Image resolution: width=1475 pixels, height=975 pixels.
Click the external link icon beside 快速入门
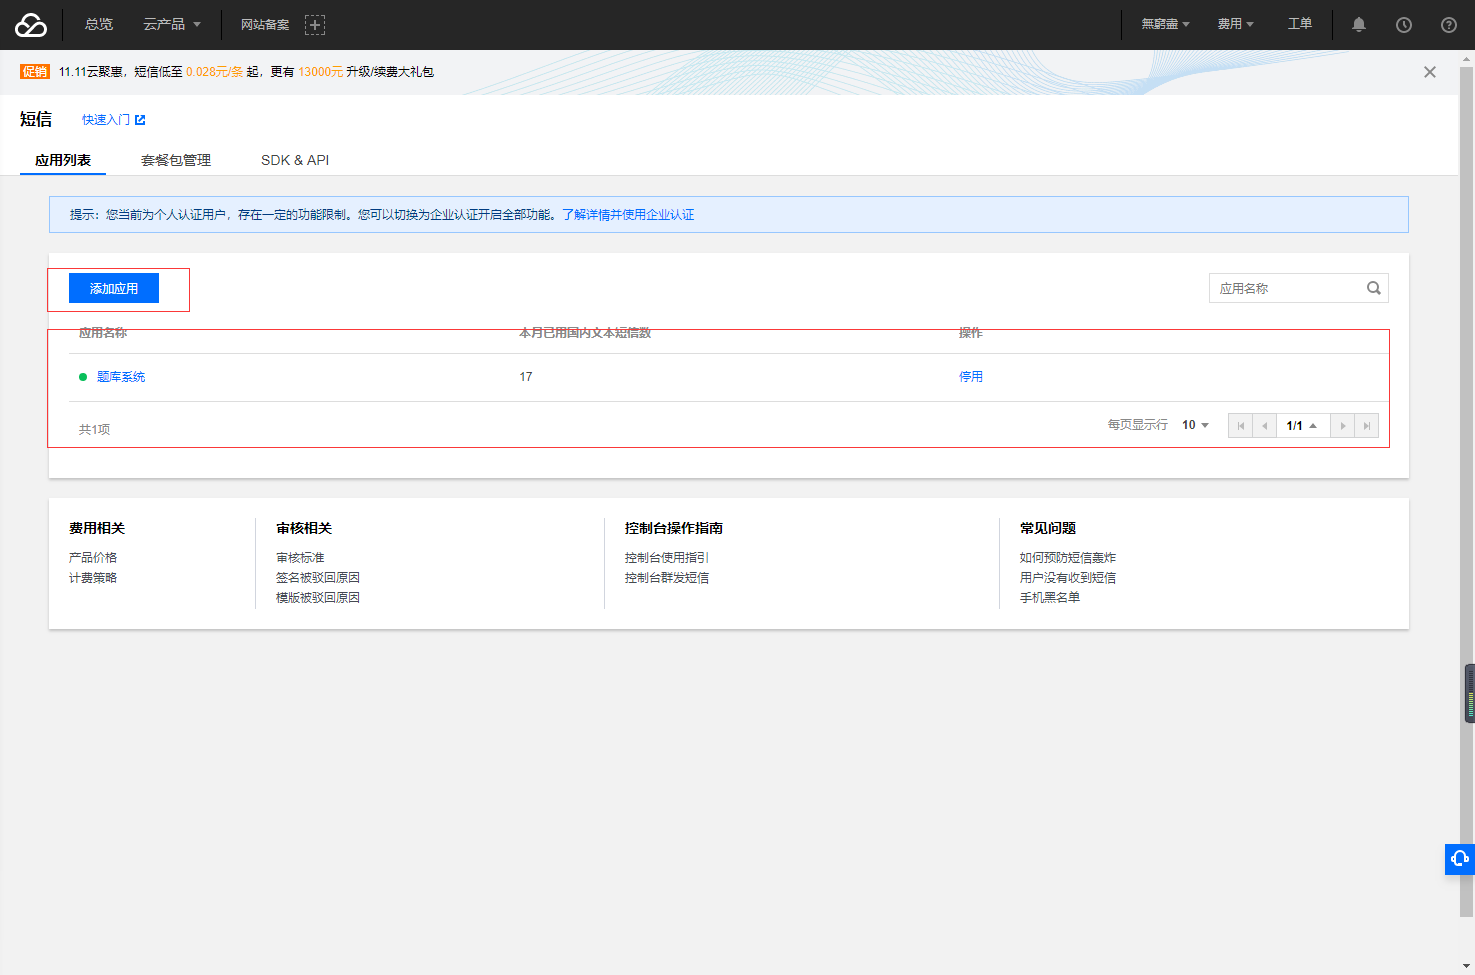(140, 120)
